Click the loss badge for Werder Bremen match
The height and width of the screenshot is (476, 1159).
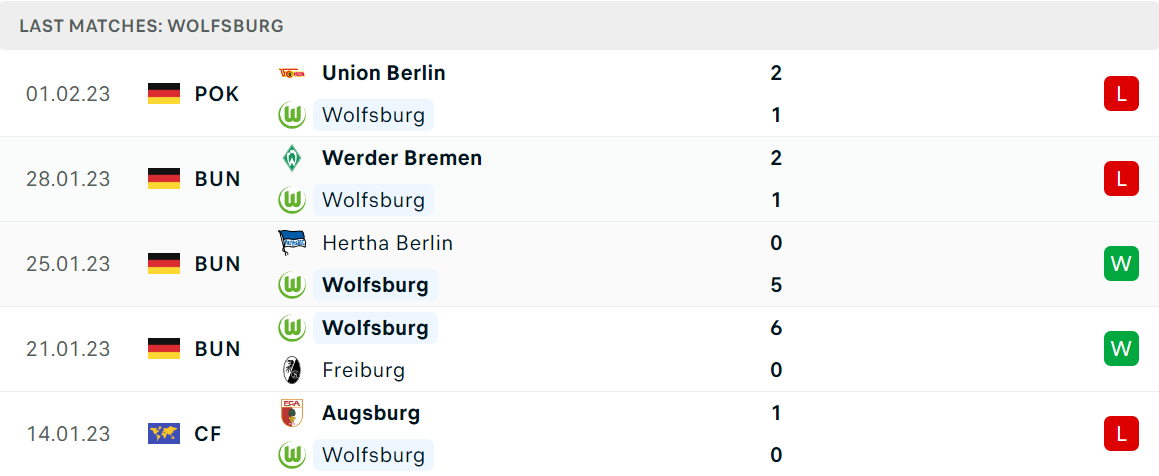click(x=1121, y=179)
